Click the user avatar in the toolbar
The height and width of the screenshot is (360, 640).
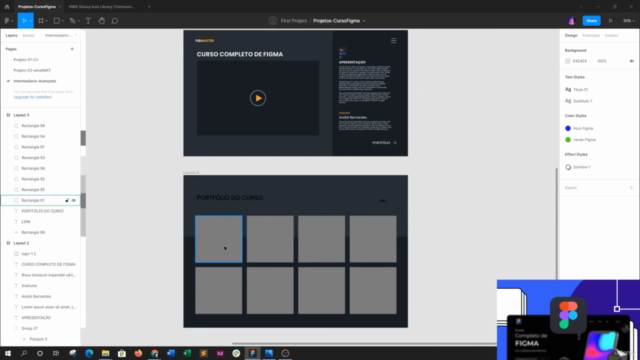pyautogui.click(x=571, y=20)
